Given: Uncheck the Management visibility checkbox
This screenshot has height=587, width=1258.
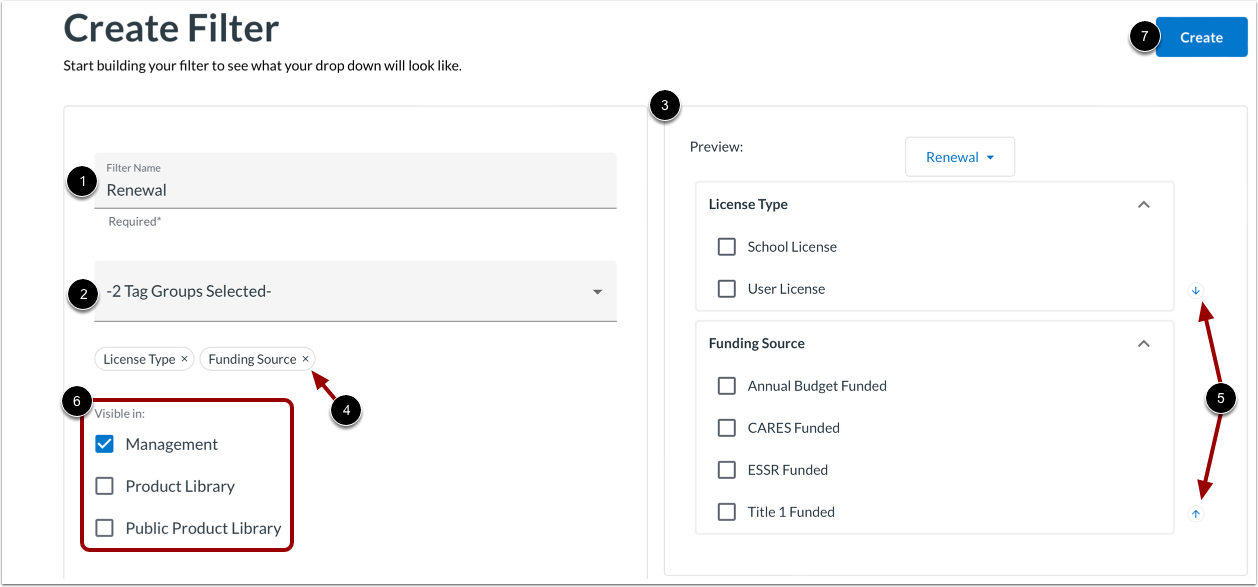Looking at the screenshot, I should pos(104,444).
